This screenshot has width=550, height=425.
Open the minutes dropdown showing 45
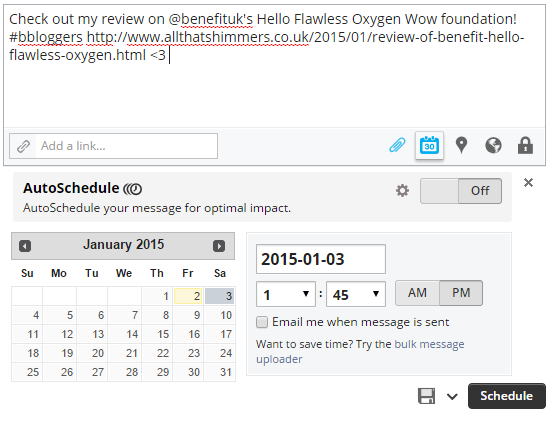pyautogui.click(x=356, y=294)
